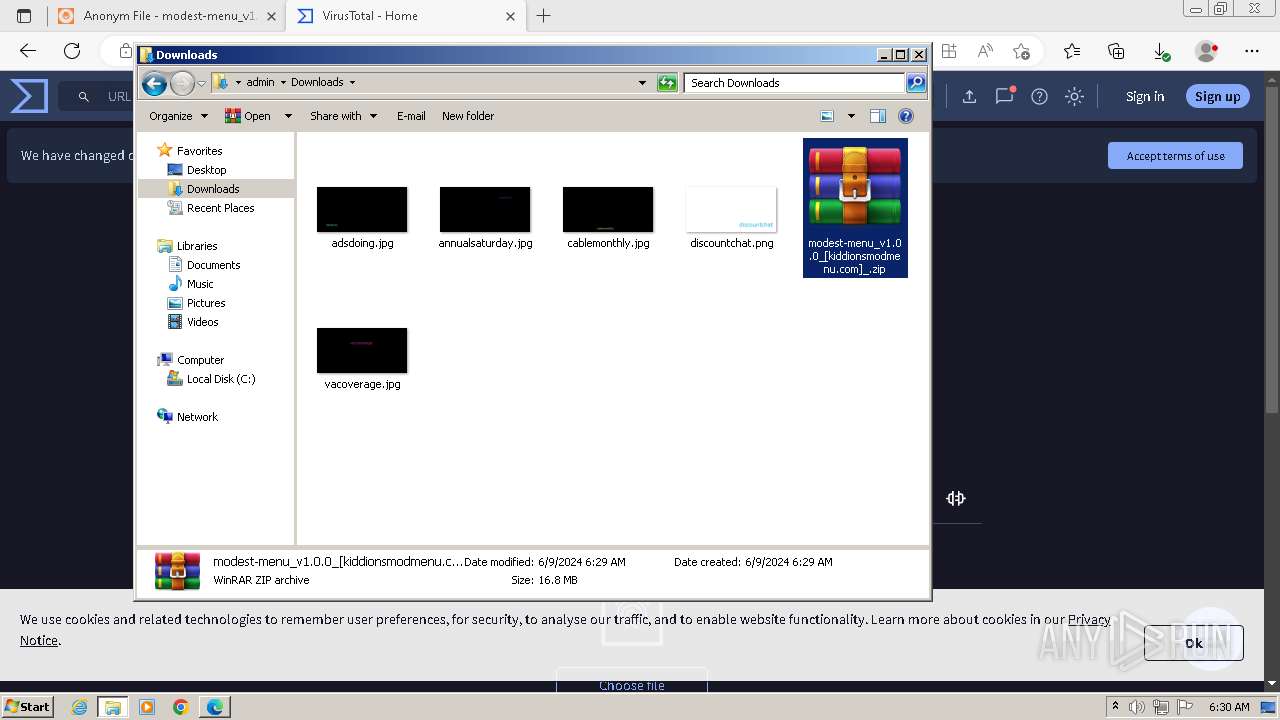1280x720 pixels.
Task: Click the Sign in link
Action: (x=1145, y=96)
